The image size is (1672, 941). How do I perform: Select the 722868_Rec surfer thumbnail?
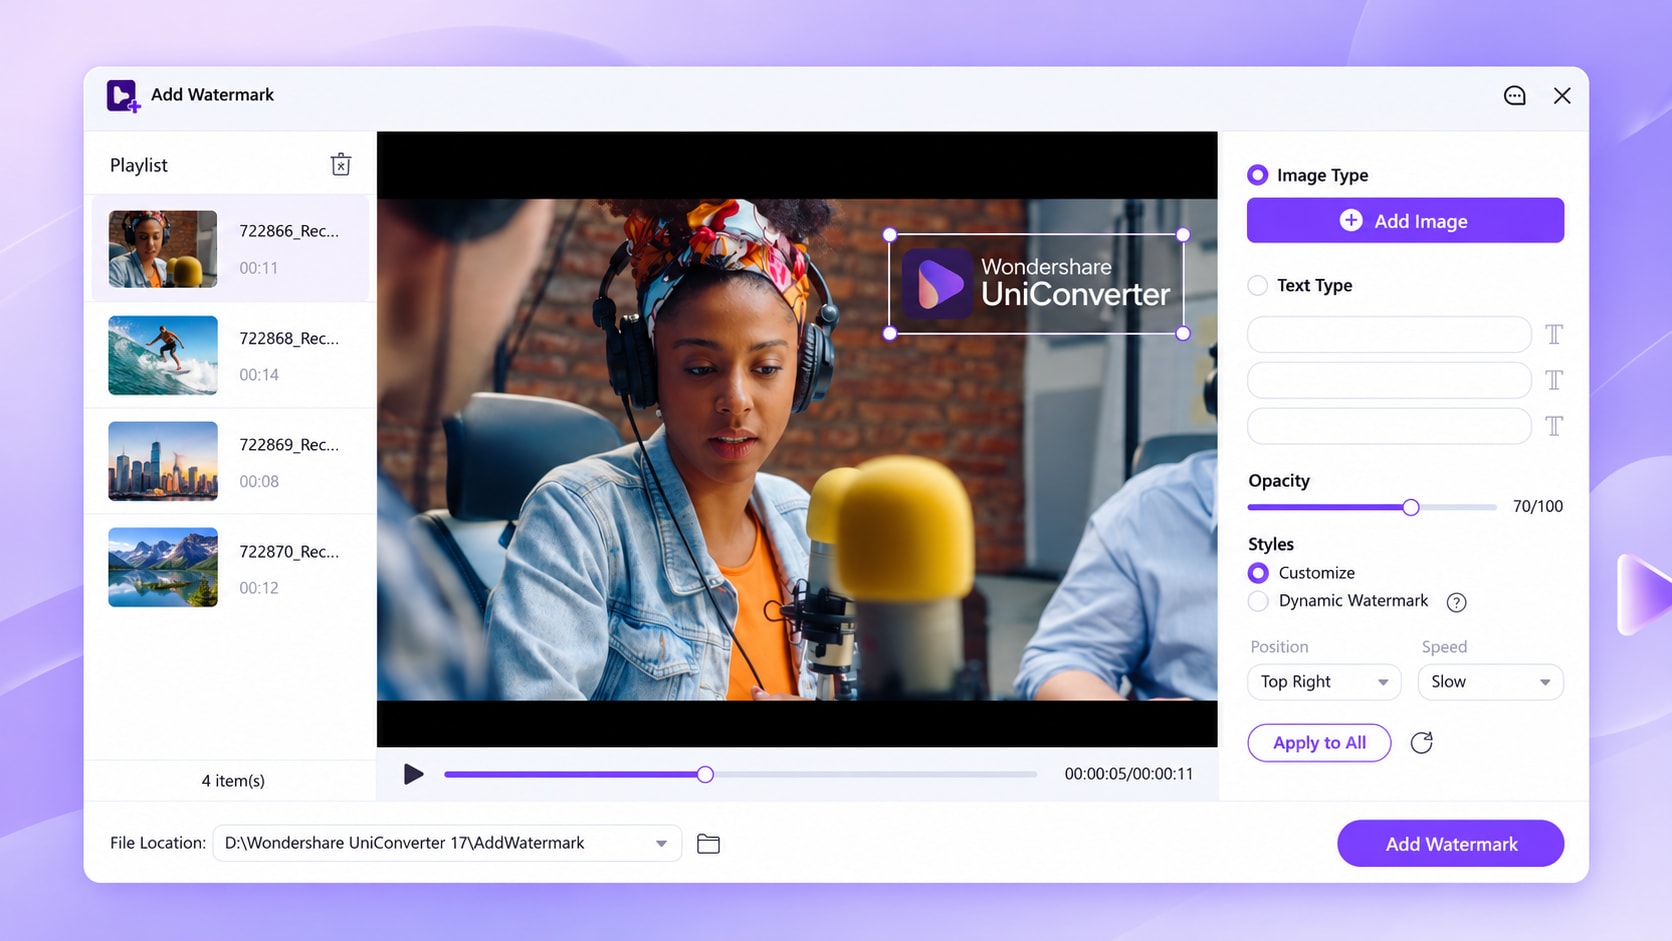click(163, 355)
